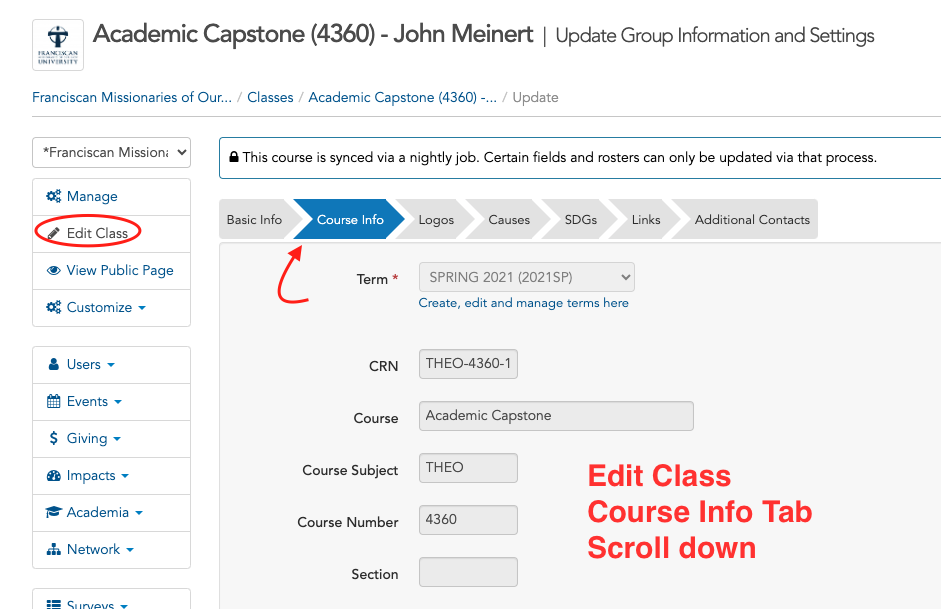
Task: Click the 'Course Number' label
Action: 347,523
